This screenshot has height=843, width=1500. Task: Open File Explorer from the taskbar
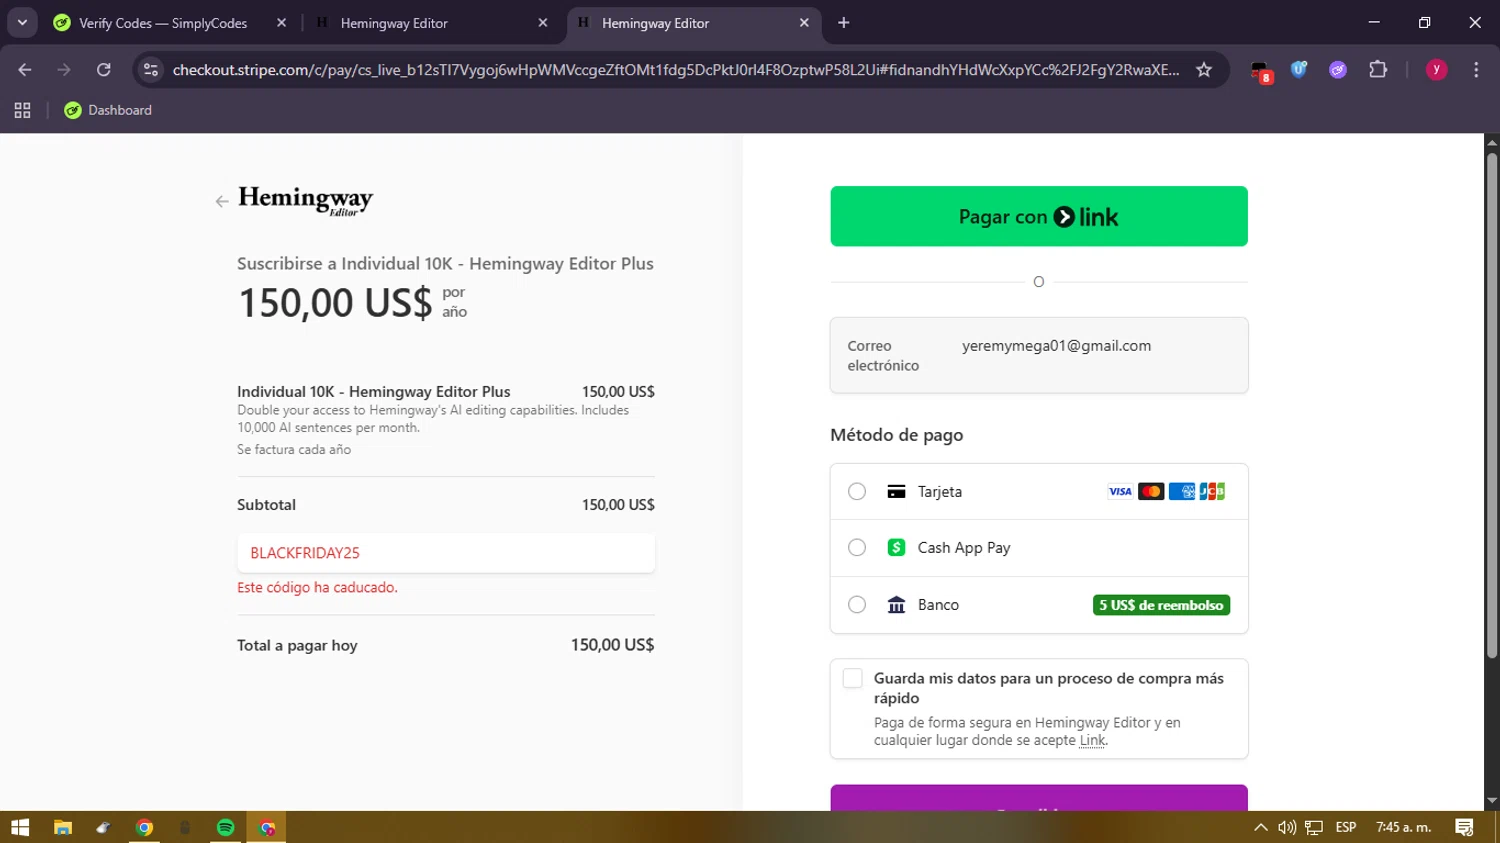(x=62, y=827)
